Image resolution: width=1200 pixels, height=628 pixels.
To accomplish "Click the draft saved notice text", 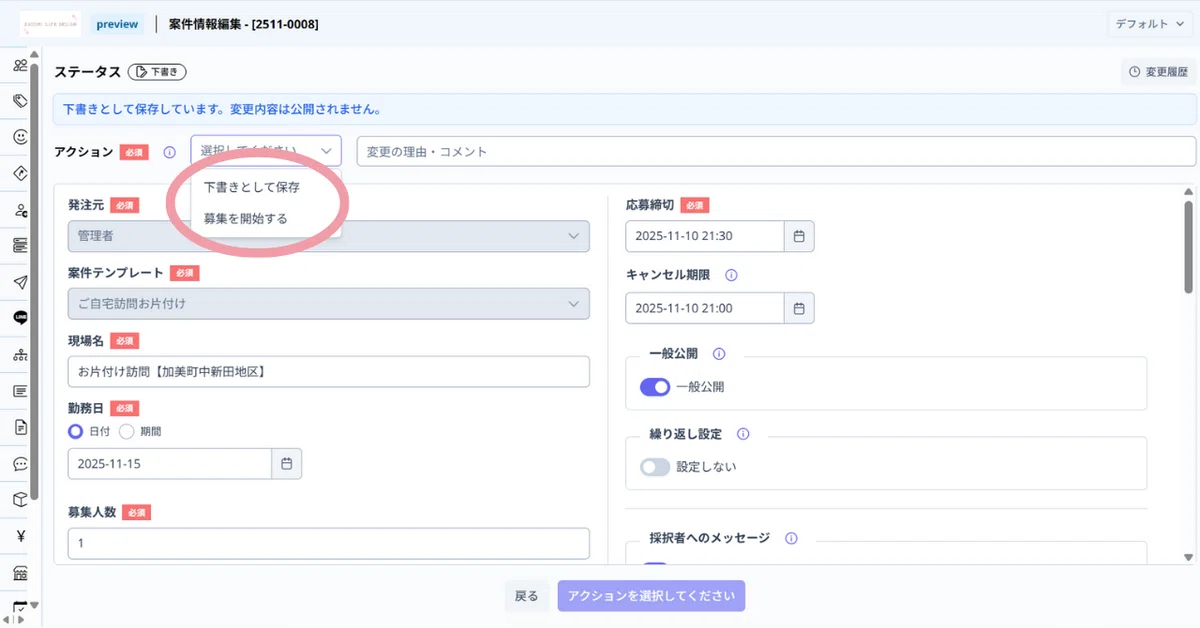I will [x=221, y=109].
